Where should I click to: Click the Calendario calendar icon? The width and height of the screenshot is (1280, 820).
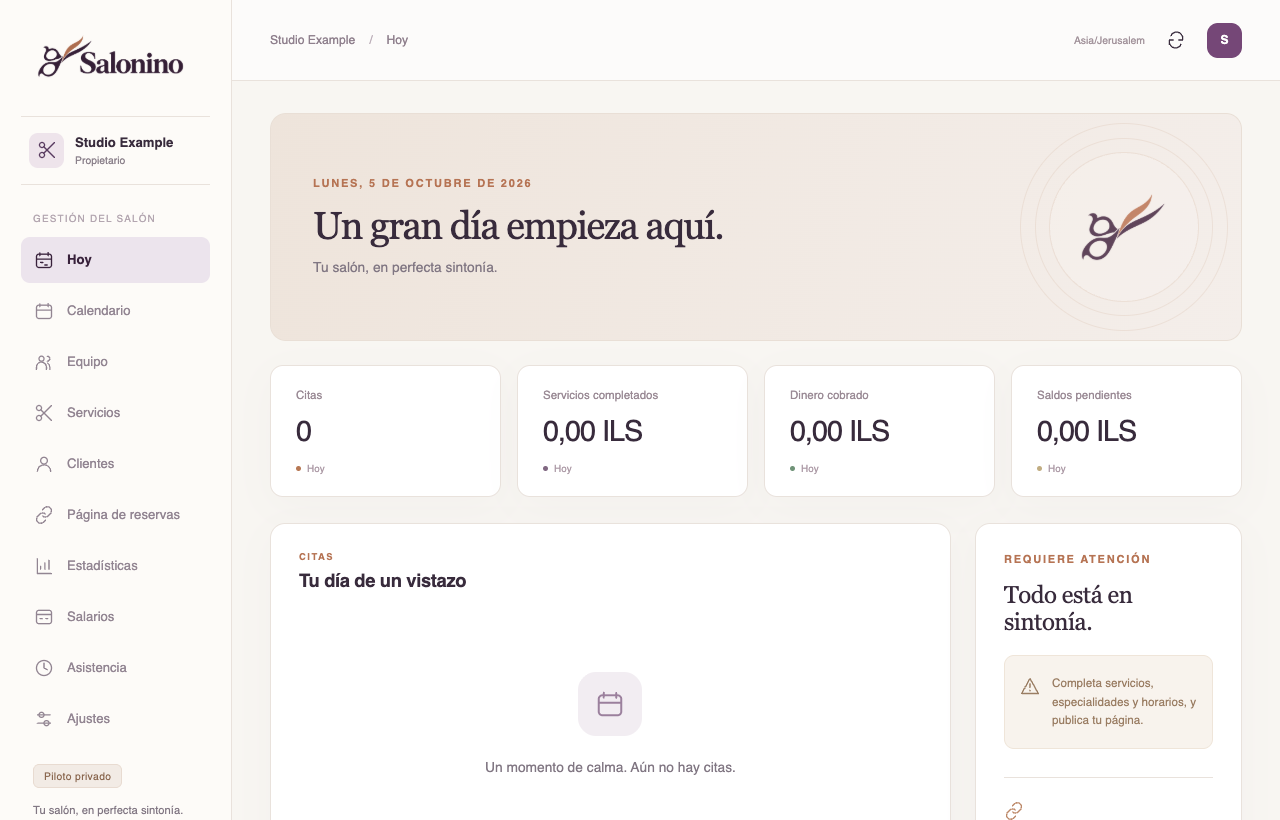click(x=44, y=311)
